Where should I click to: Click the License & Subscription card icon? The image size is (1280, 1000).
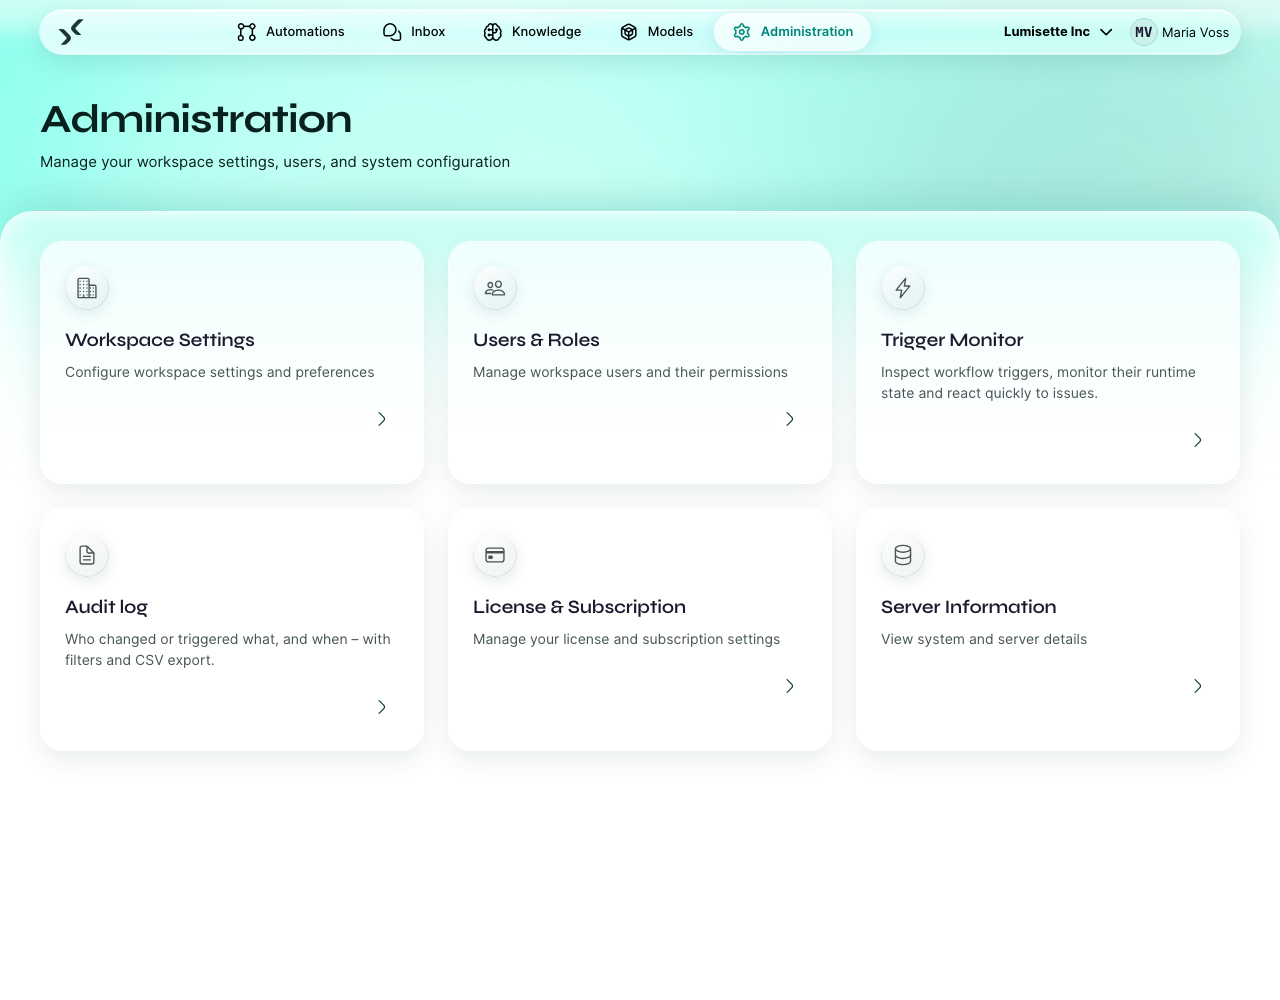coord(495,555)
